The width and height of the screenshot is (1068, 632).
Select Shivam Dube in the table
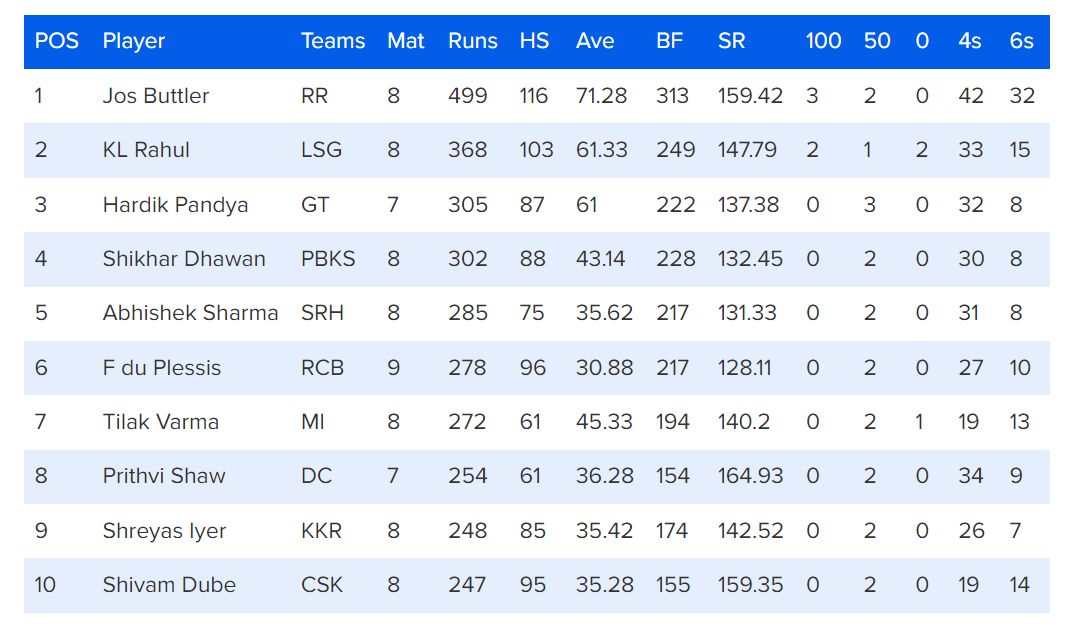click(169, 585)
